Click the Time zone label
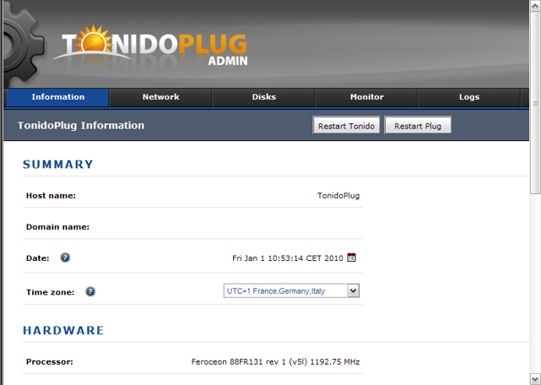541x385 pixels. 50,293
